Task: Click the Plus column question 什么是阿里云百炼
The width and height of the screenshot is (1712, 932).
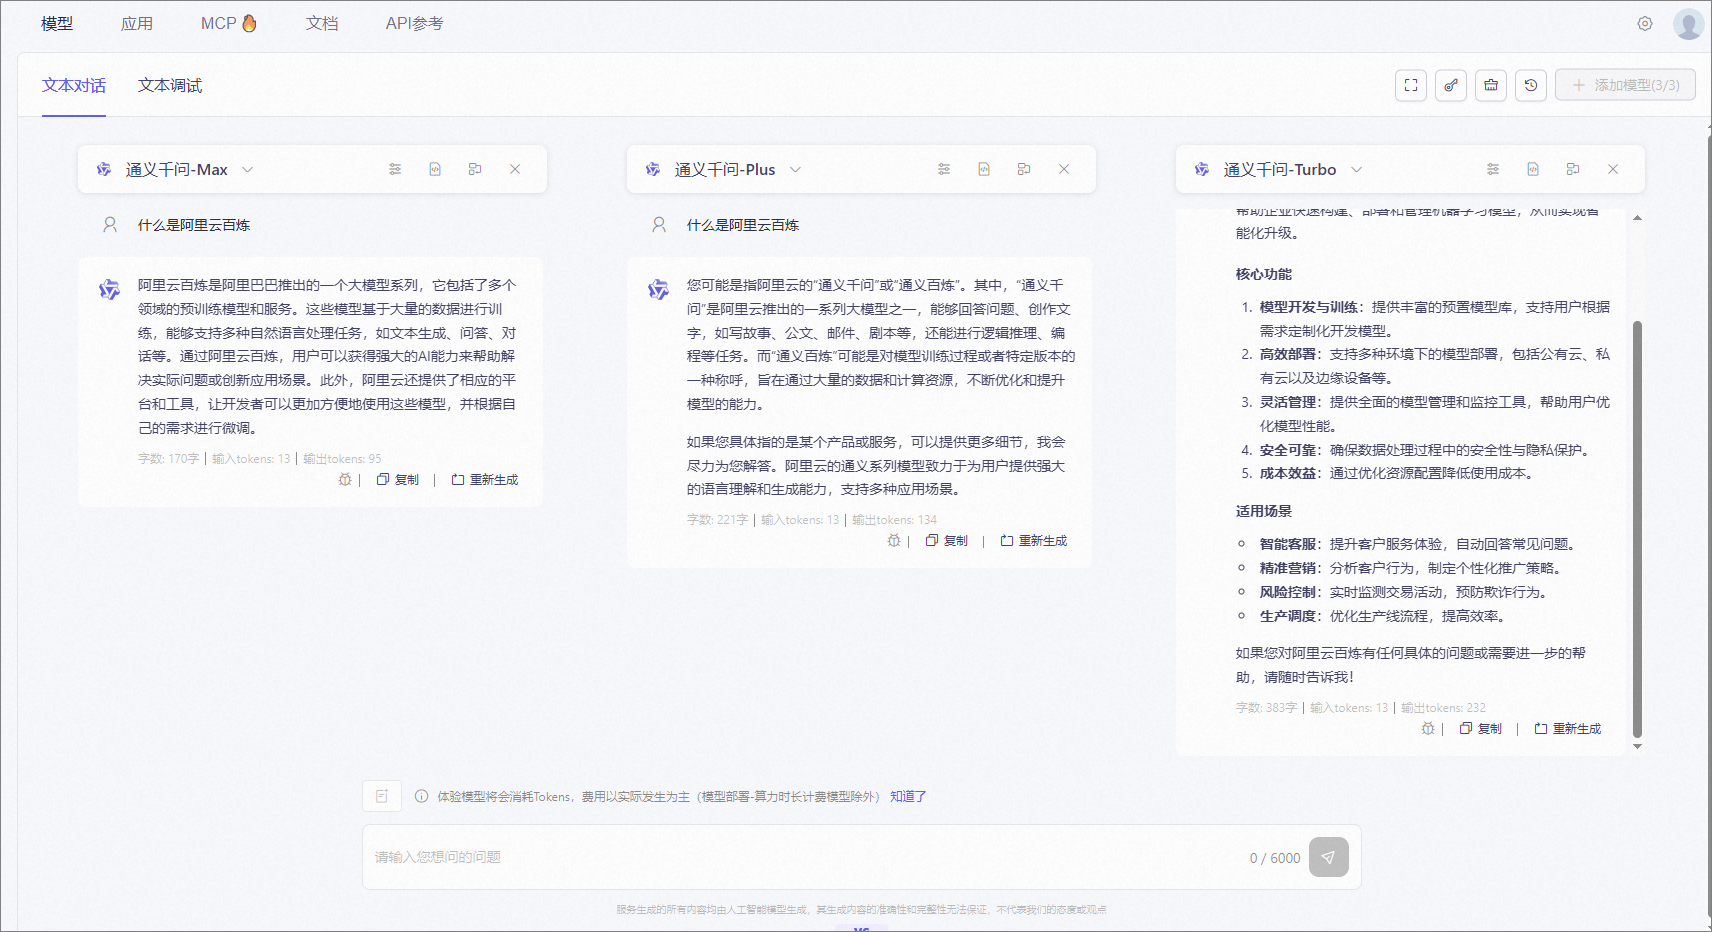Action: (x=743, y=226)
